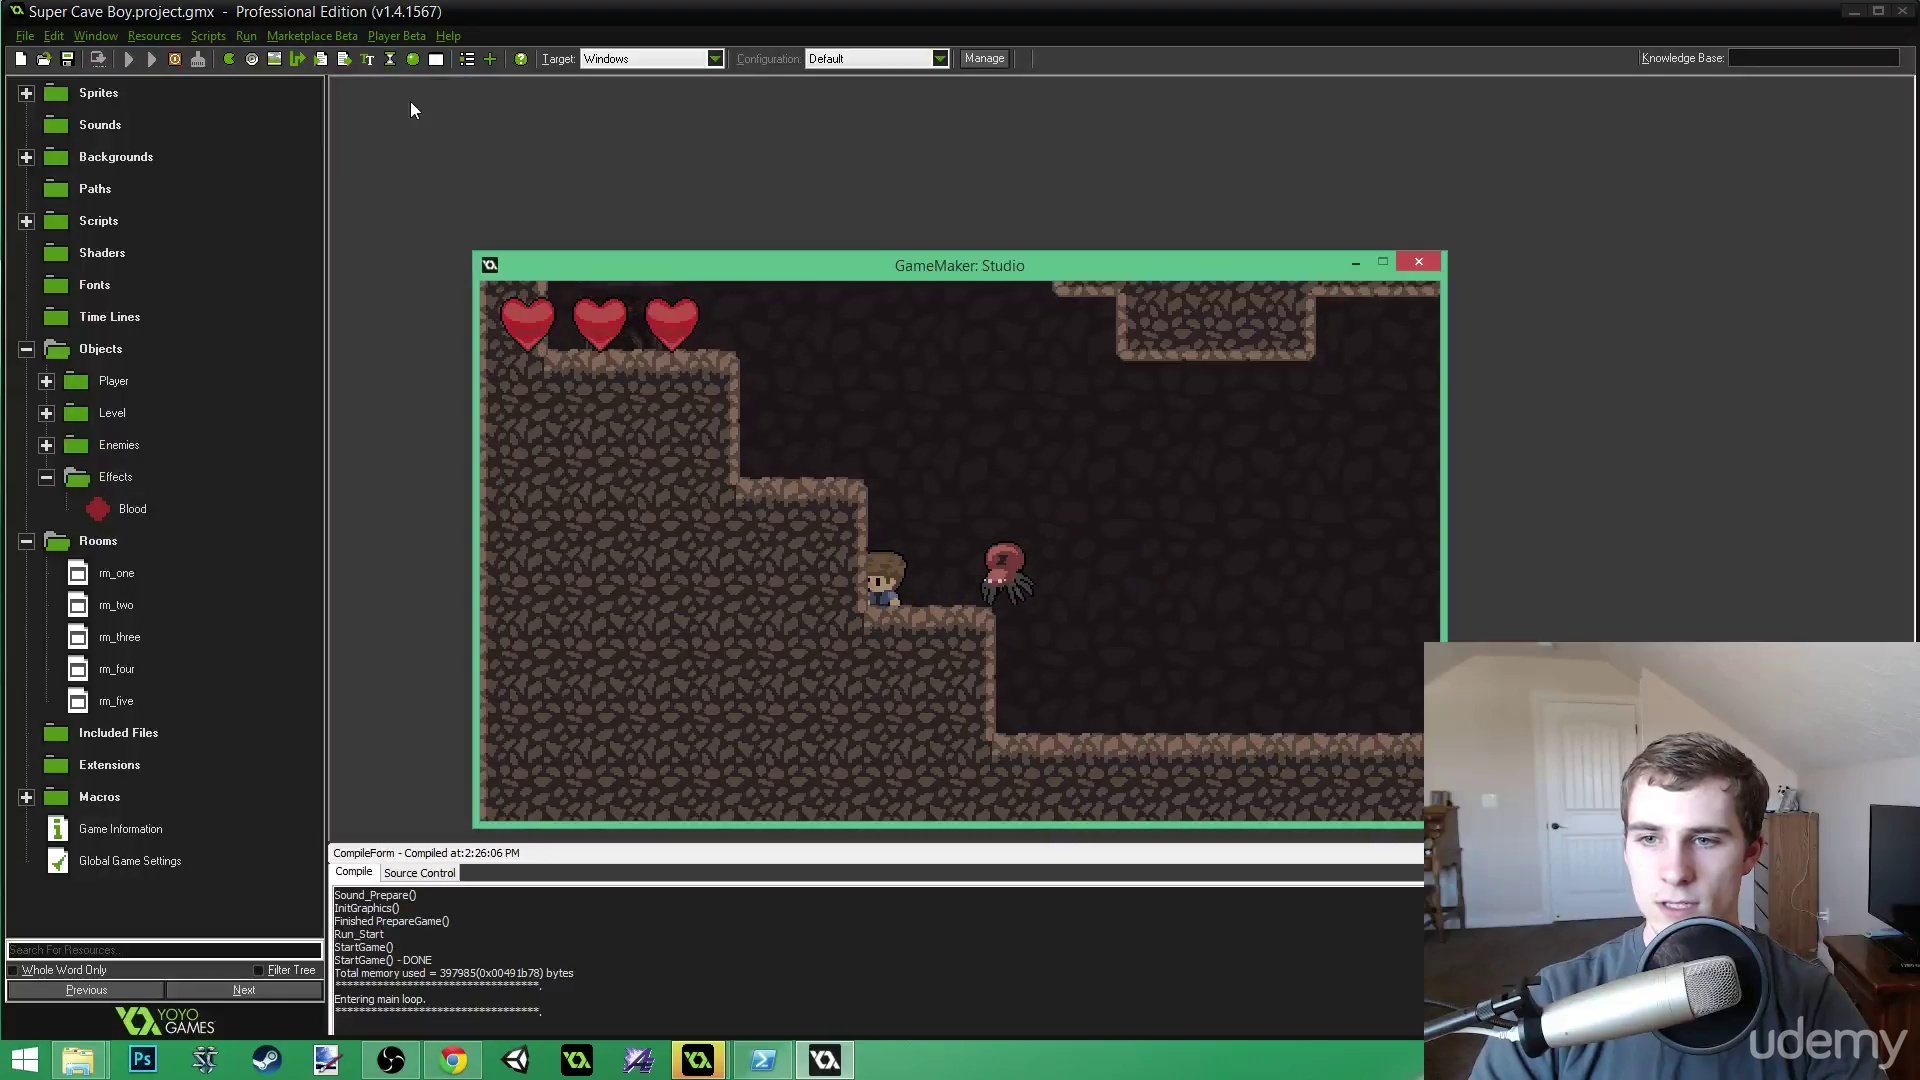Expand the Level objects subfolder
The width and height of the screenshot is (1920, 1080).
[x=46, y=413]
